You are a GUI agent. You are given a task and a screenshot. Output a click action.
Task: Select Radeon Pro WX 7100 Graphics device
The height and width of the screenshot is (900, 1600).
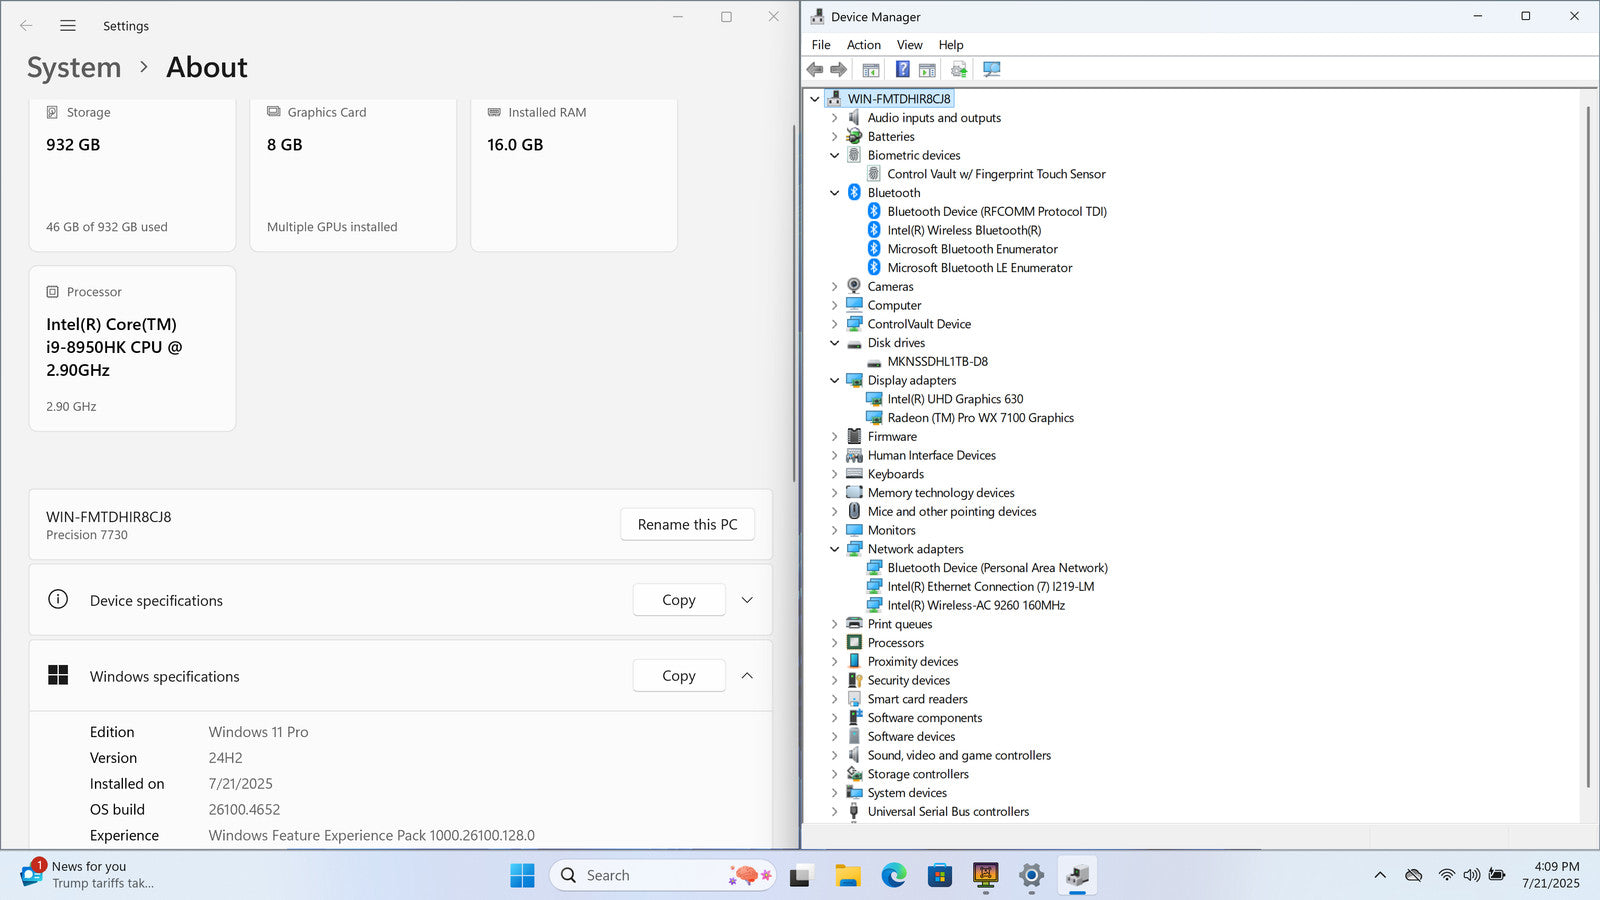point(980,418)
